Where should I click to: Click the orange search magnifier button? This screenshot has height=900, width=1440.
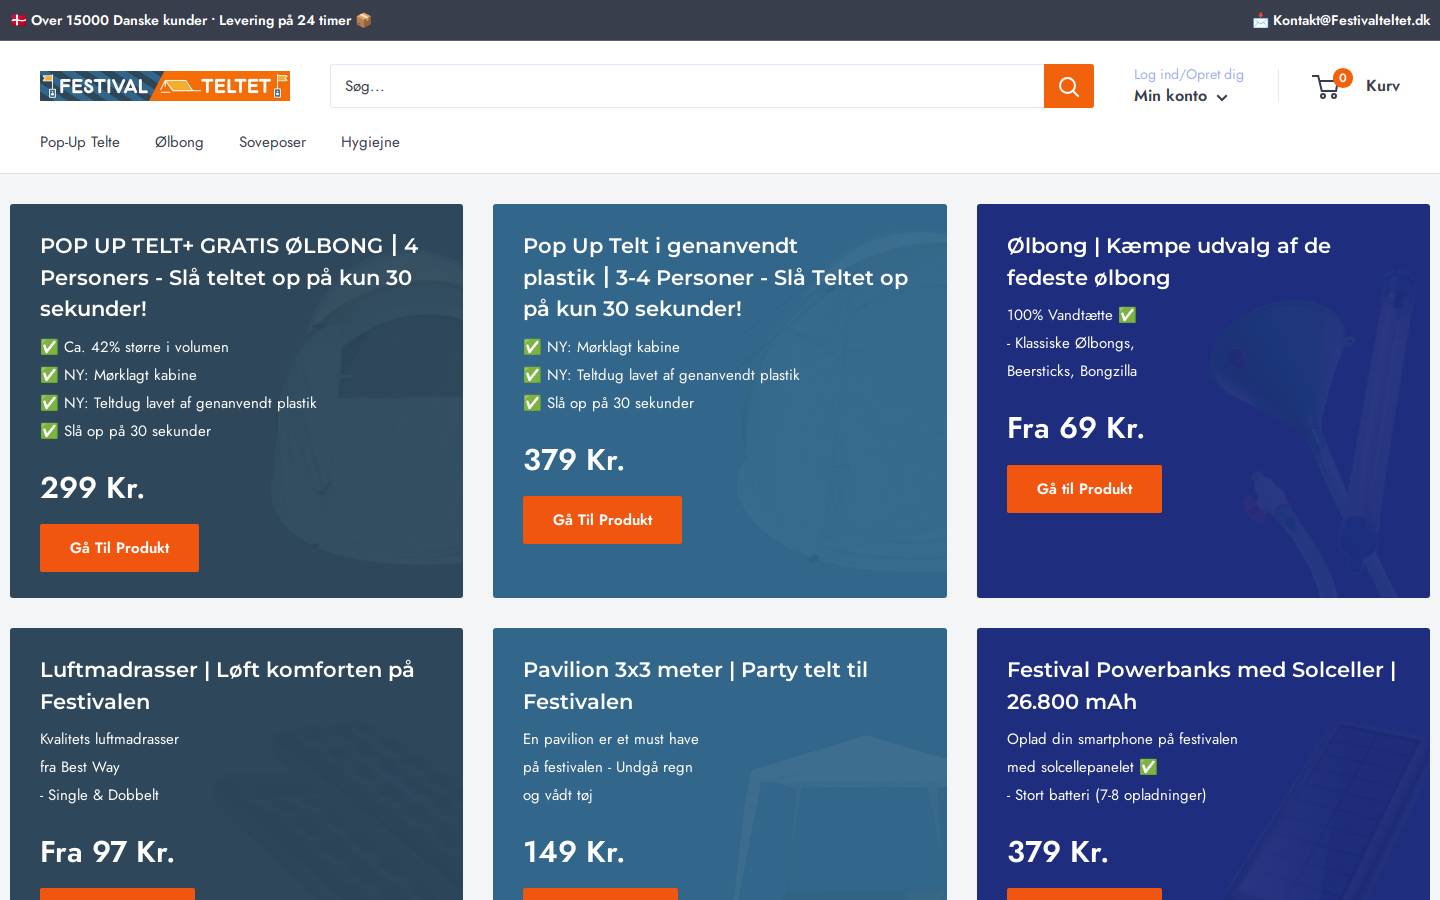coord(1069,86)
